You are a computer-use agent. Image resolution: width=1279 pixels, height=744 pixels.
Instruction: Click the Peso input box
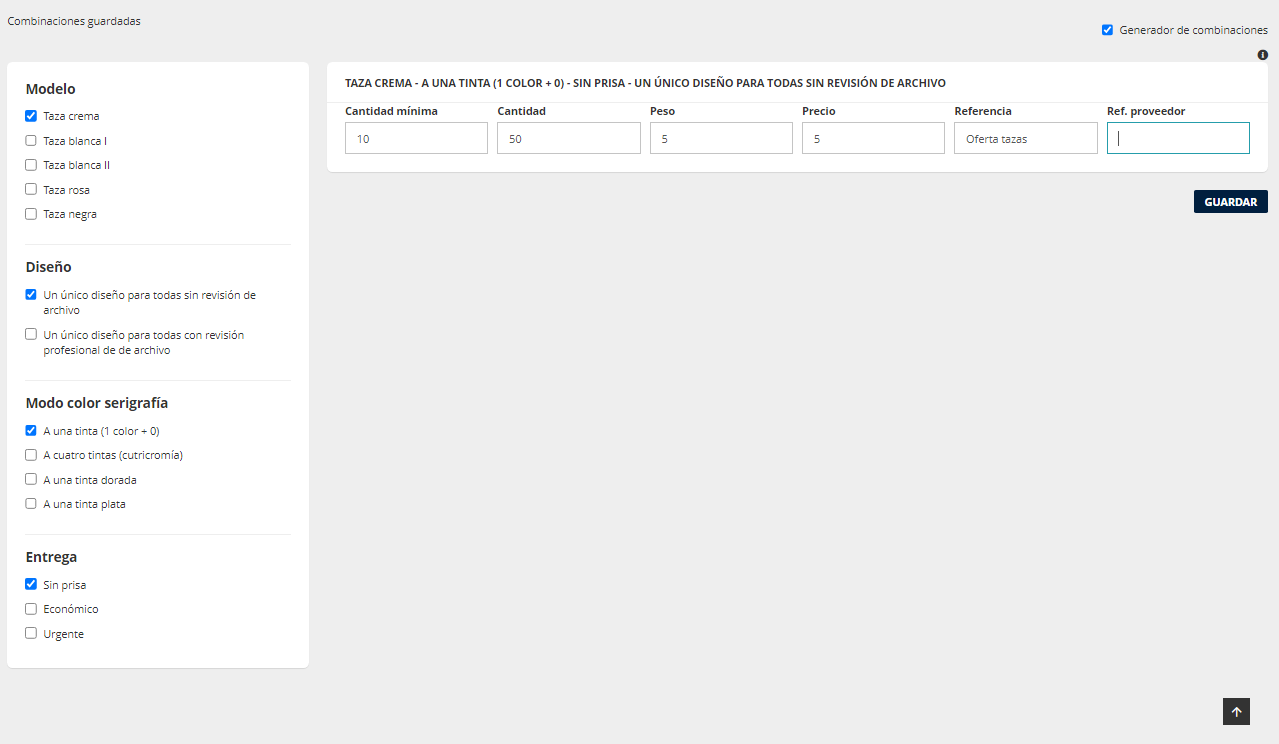tap(720, 139)
